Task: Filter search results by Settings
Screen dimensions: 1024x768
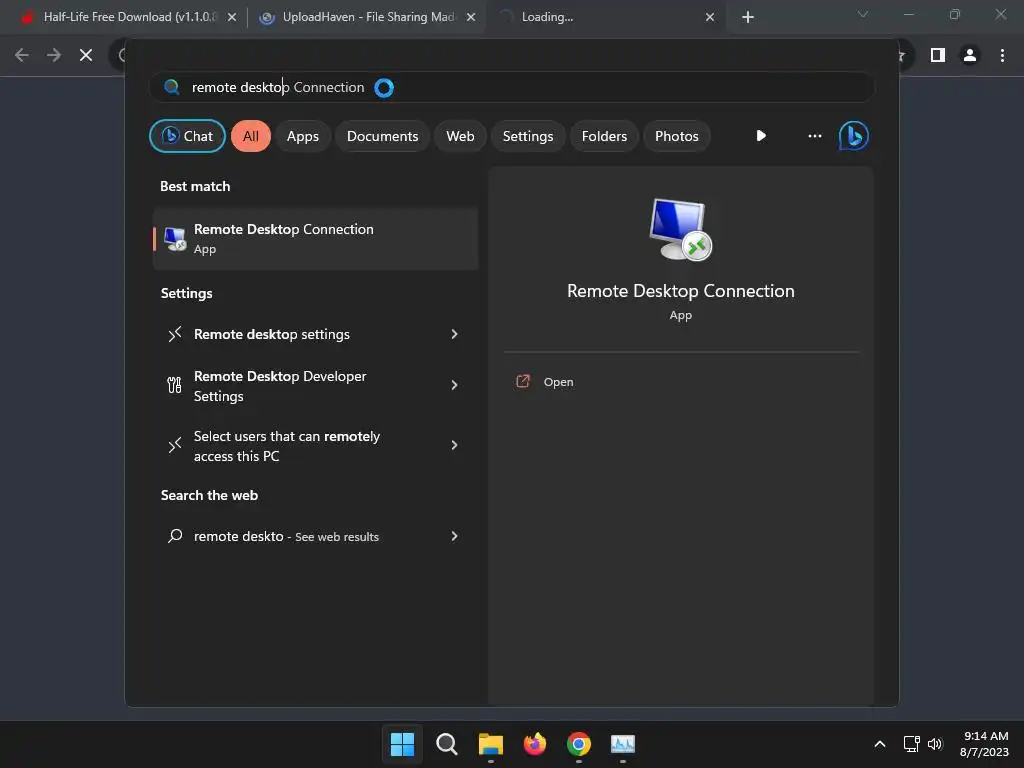Action: pos(528,136)
